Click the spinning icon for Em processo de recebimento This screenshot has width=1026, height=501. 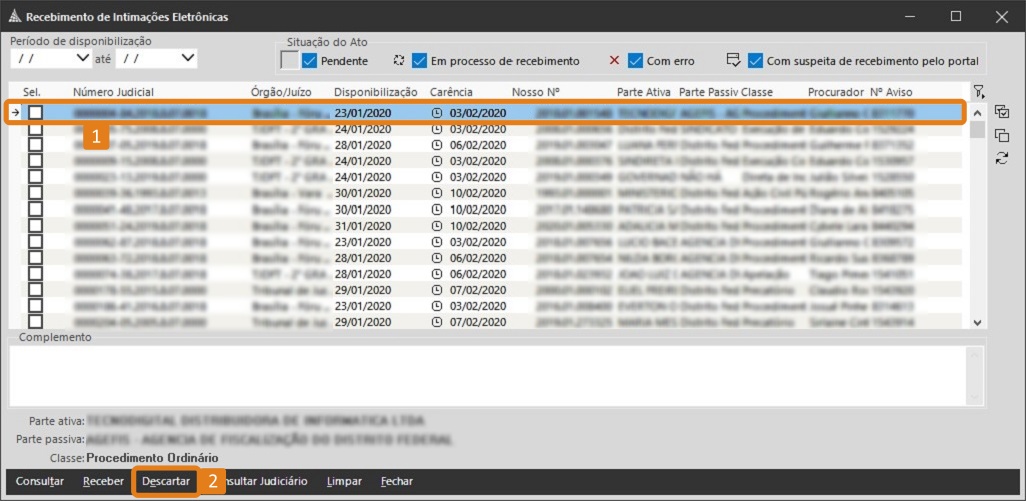pyautogui.click(x=398, y=61)
